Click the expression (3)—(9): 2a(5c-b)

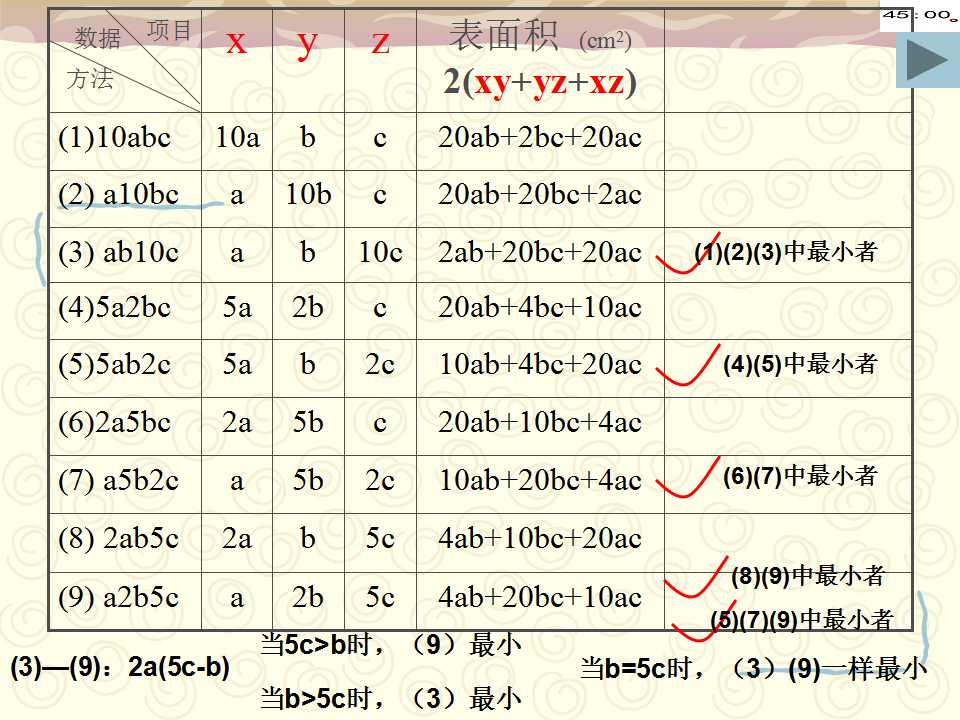(x=120, y=667)
